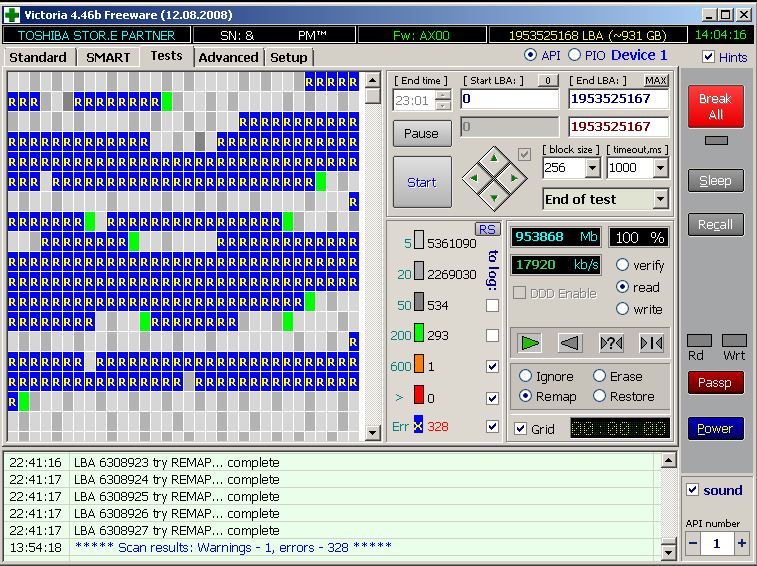Enable logging for 50 ms blocks
Image resolution: width=757 pixels, height=566 pixels.
(492, 306)
